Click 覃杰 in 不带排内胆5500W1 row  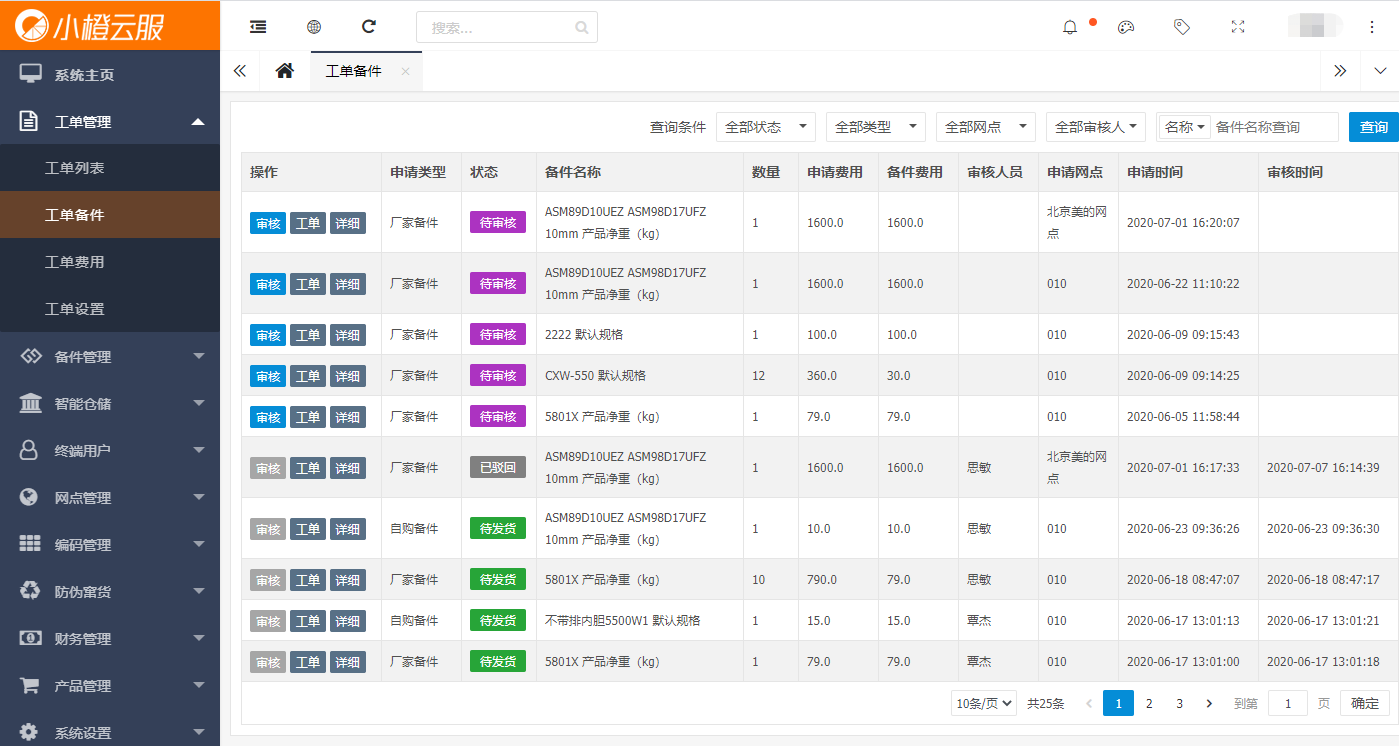(x=979, y=621)
